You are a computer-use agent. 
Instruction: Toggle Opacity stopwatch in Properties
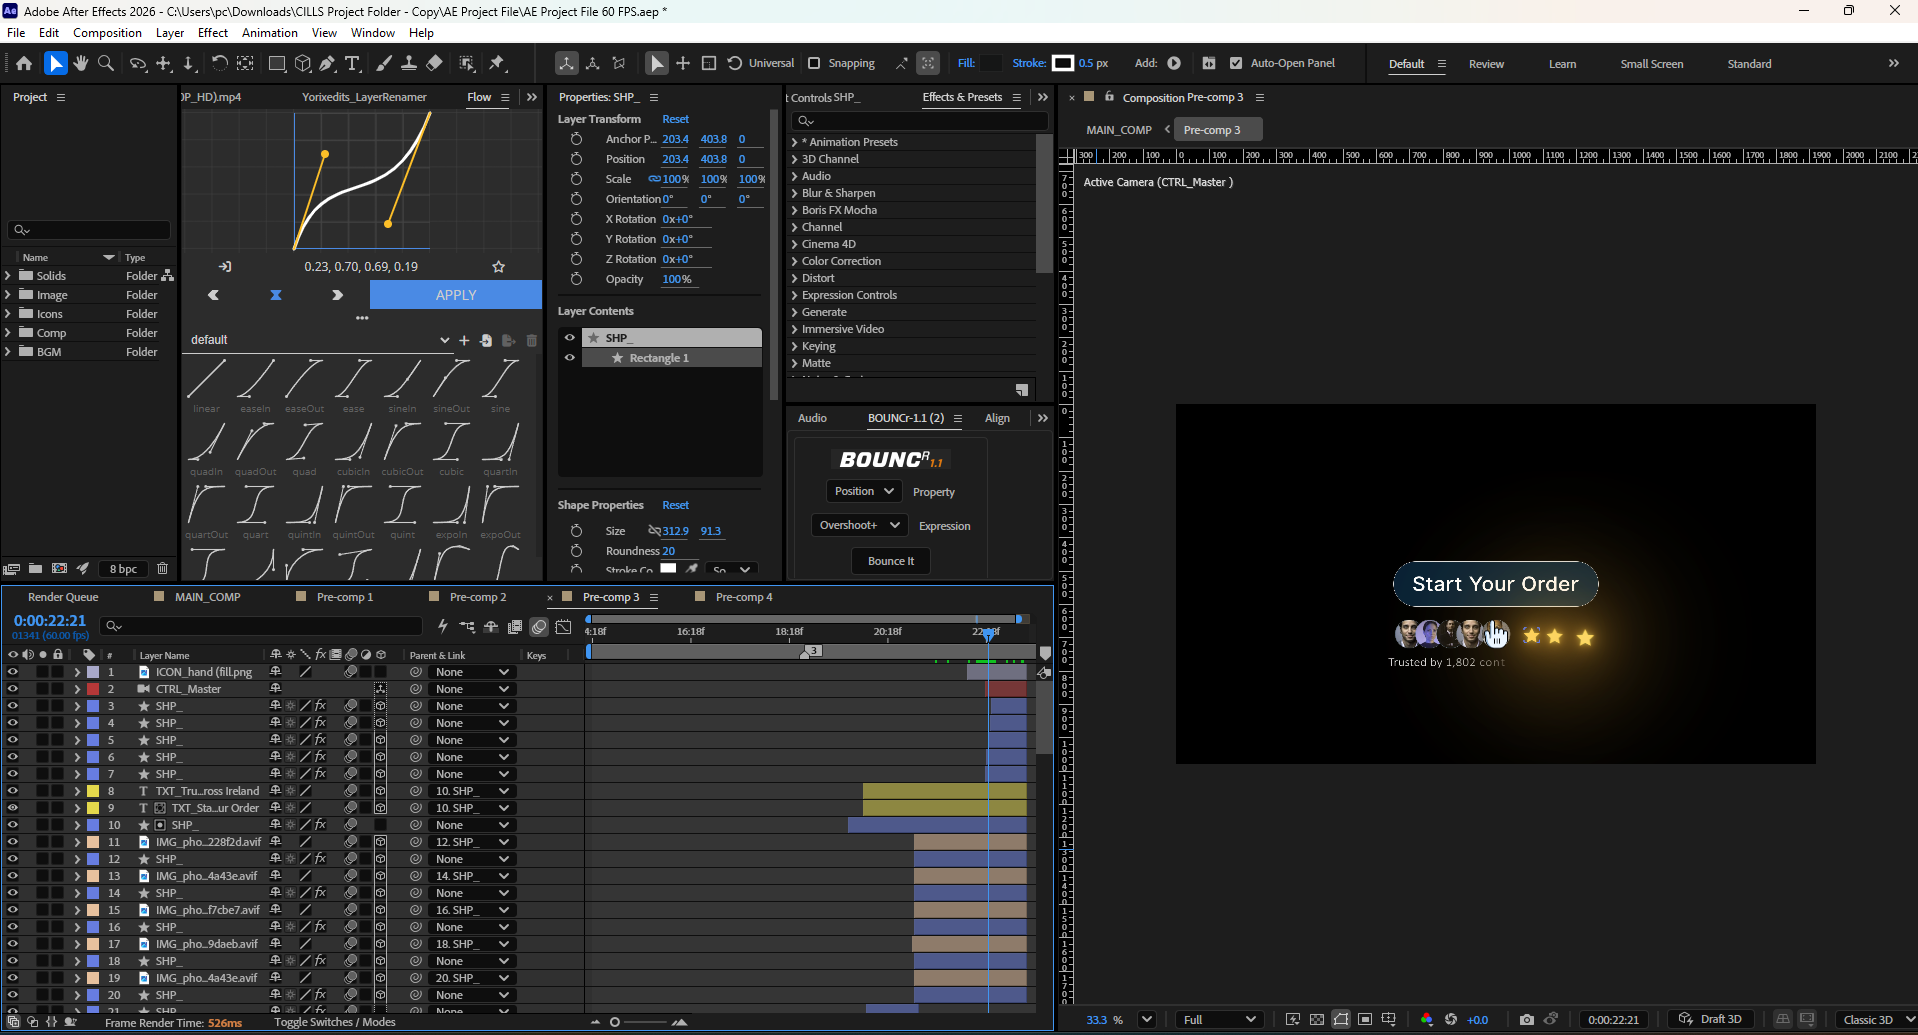click(x=576, y=279)
